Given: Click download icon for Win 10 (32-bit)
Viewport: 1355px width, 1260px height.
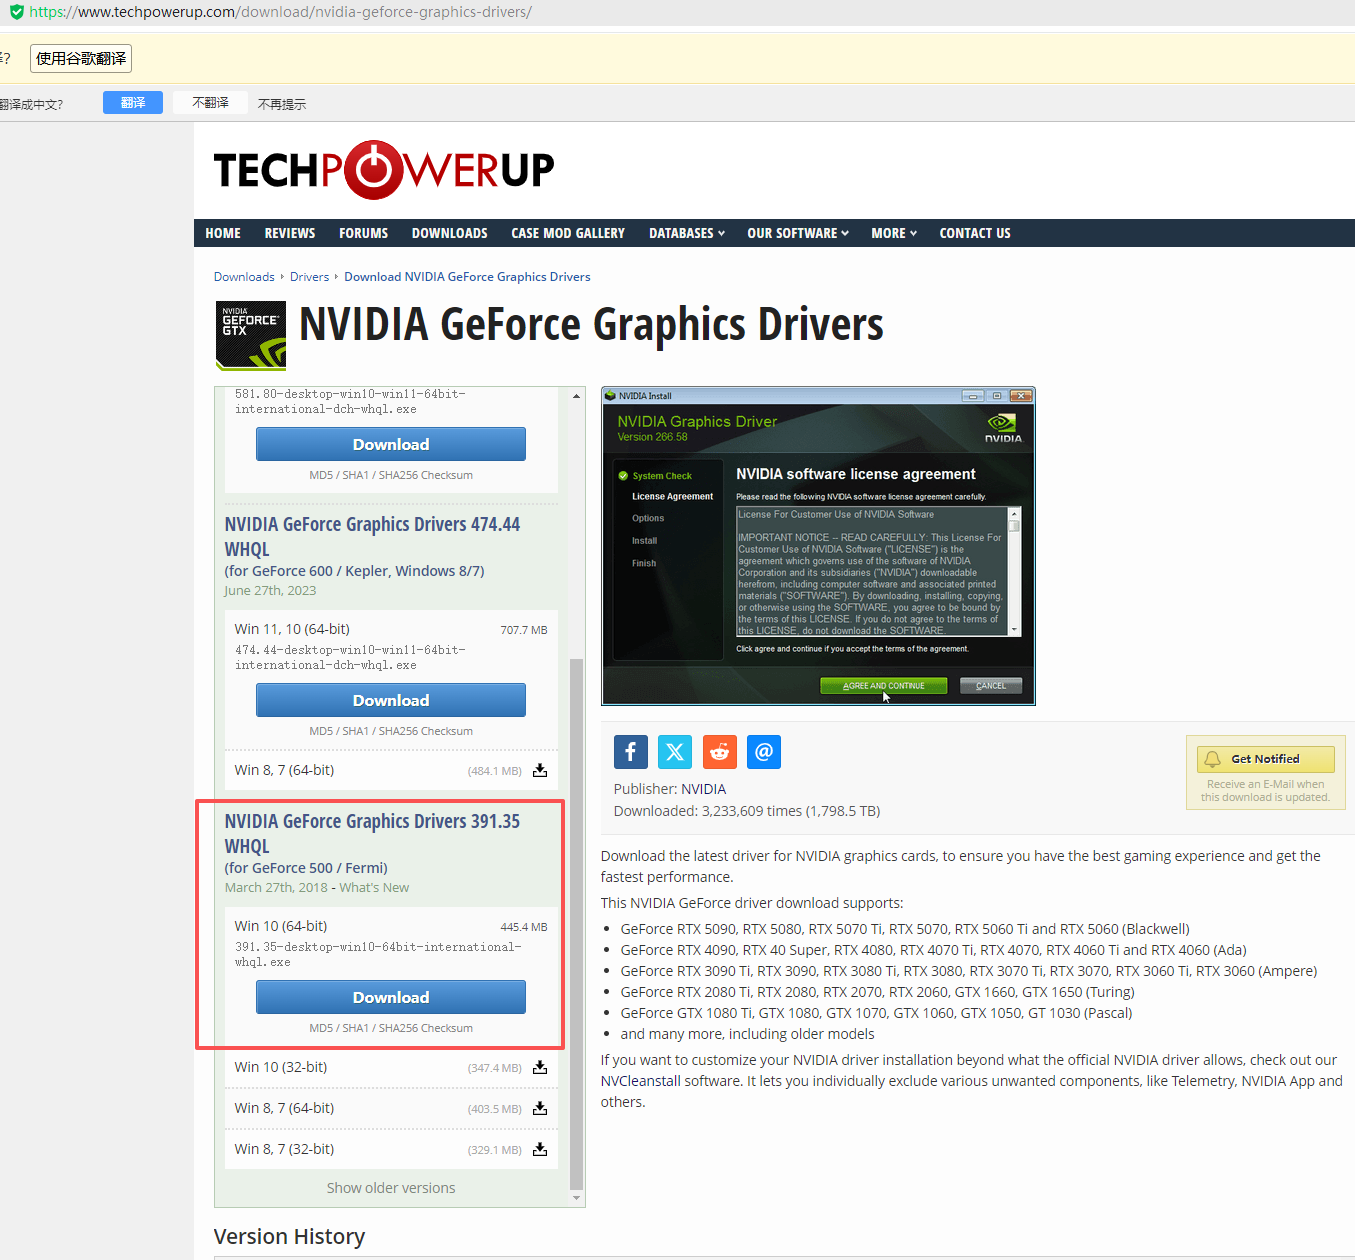Looking at the screenshot, I should 540,1067.
